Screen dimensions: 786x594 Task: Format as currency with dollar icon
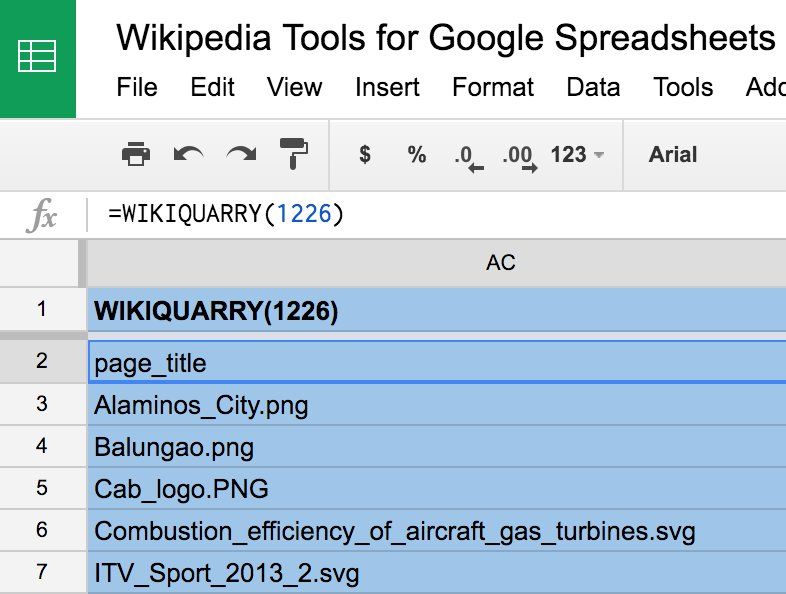coord(365,155)
